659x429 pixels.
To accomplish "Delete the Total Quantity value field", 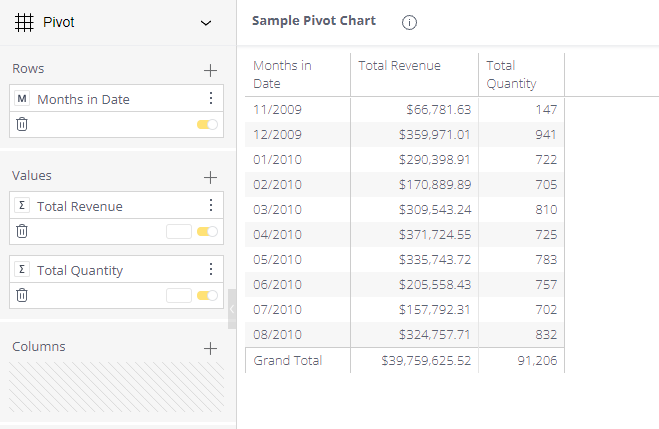I will click(22, 295).
